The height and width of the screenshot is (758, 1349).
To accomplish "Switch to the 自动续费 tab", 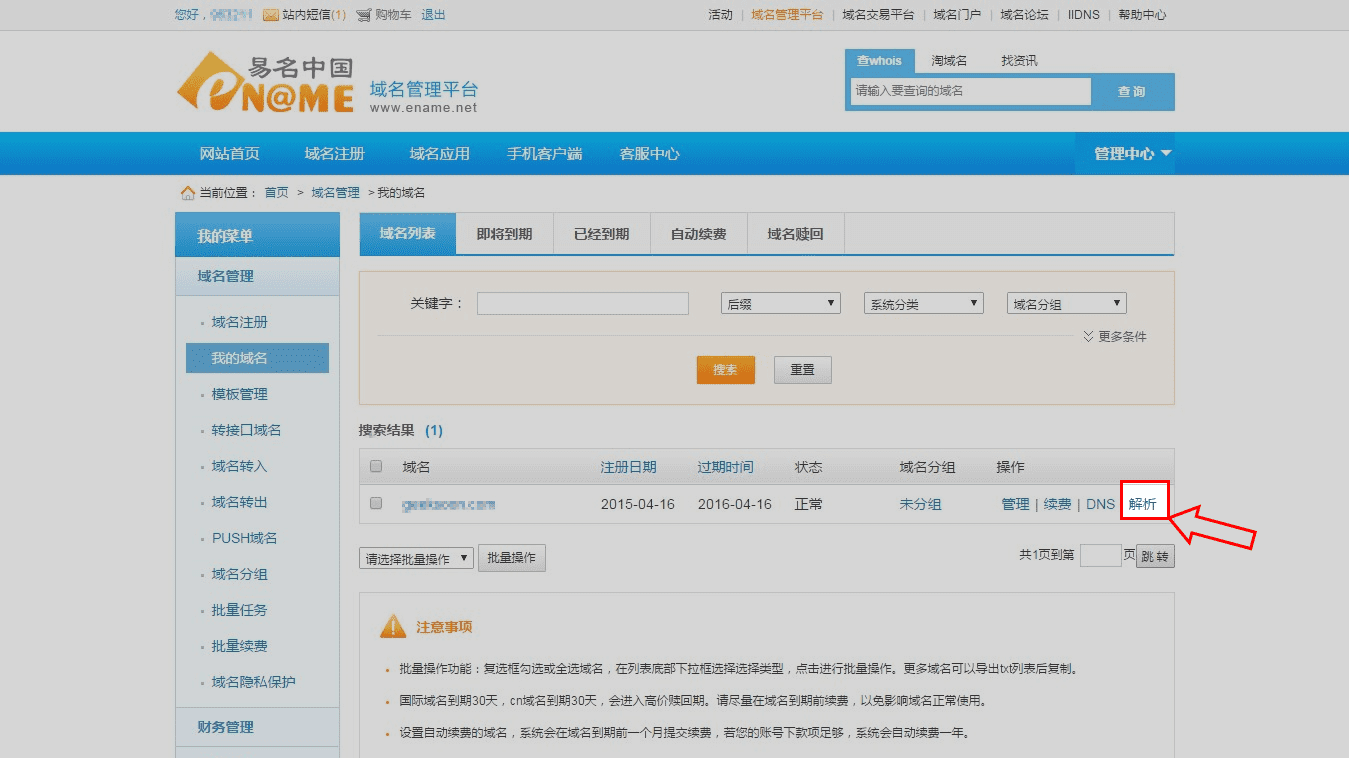I will (698, 234).
